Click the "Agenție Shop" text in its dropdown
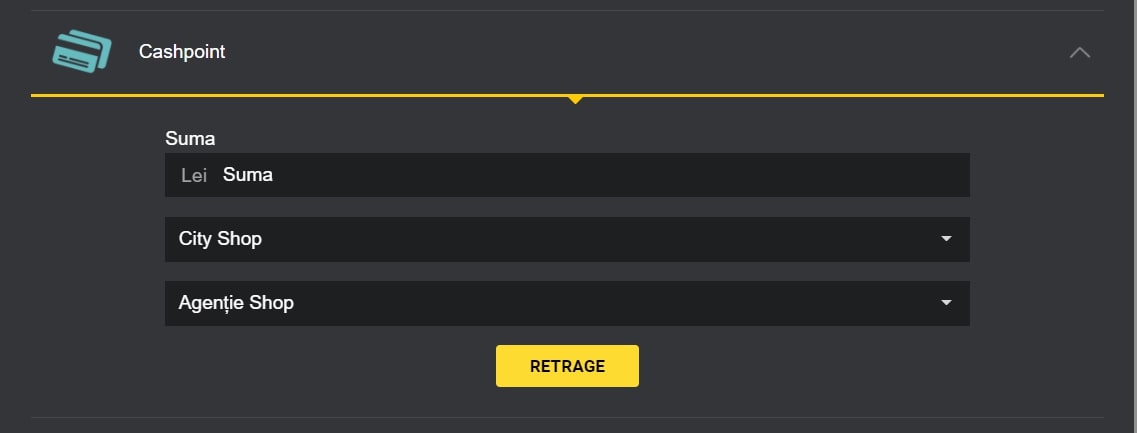 tap(236, 303)
